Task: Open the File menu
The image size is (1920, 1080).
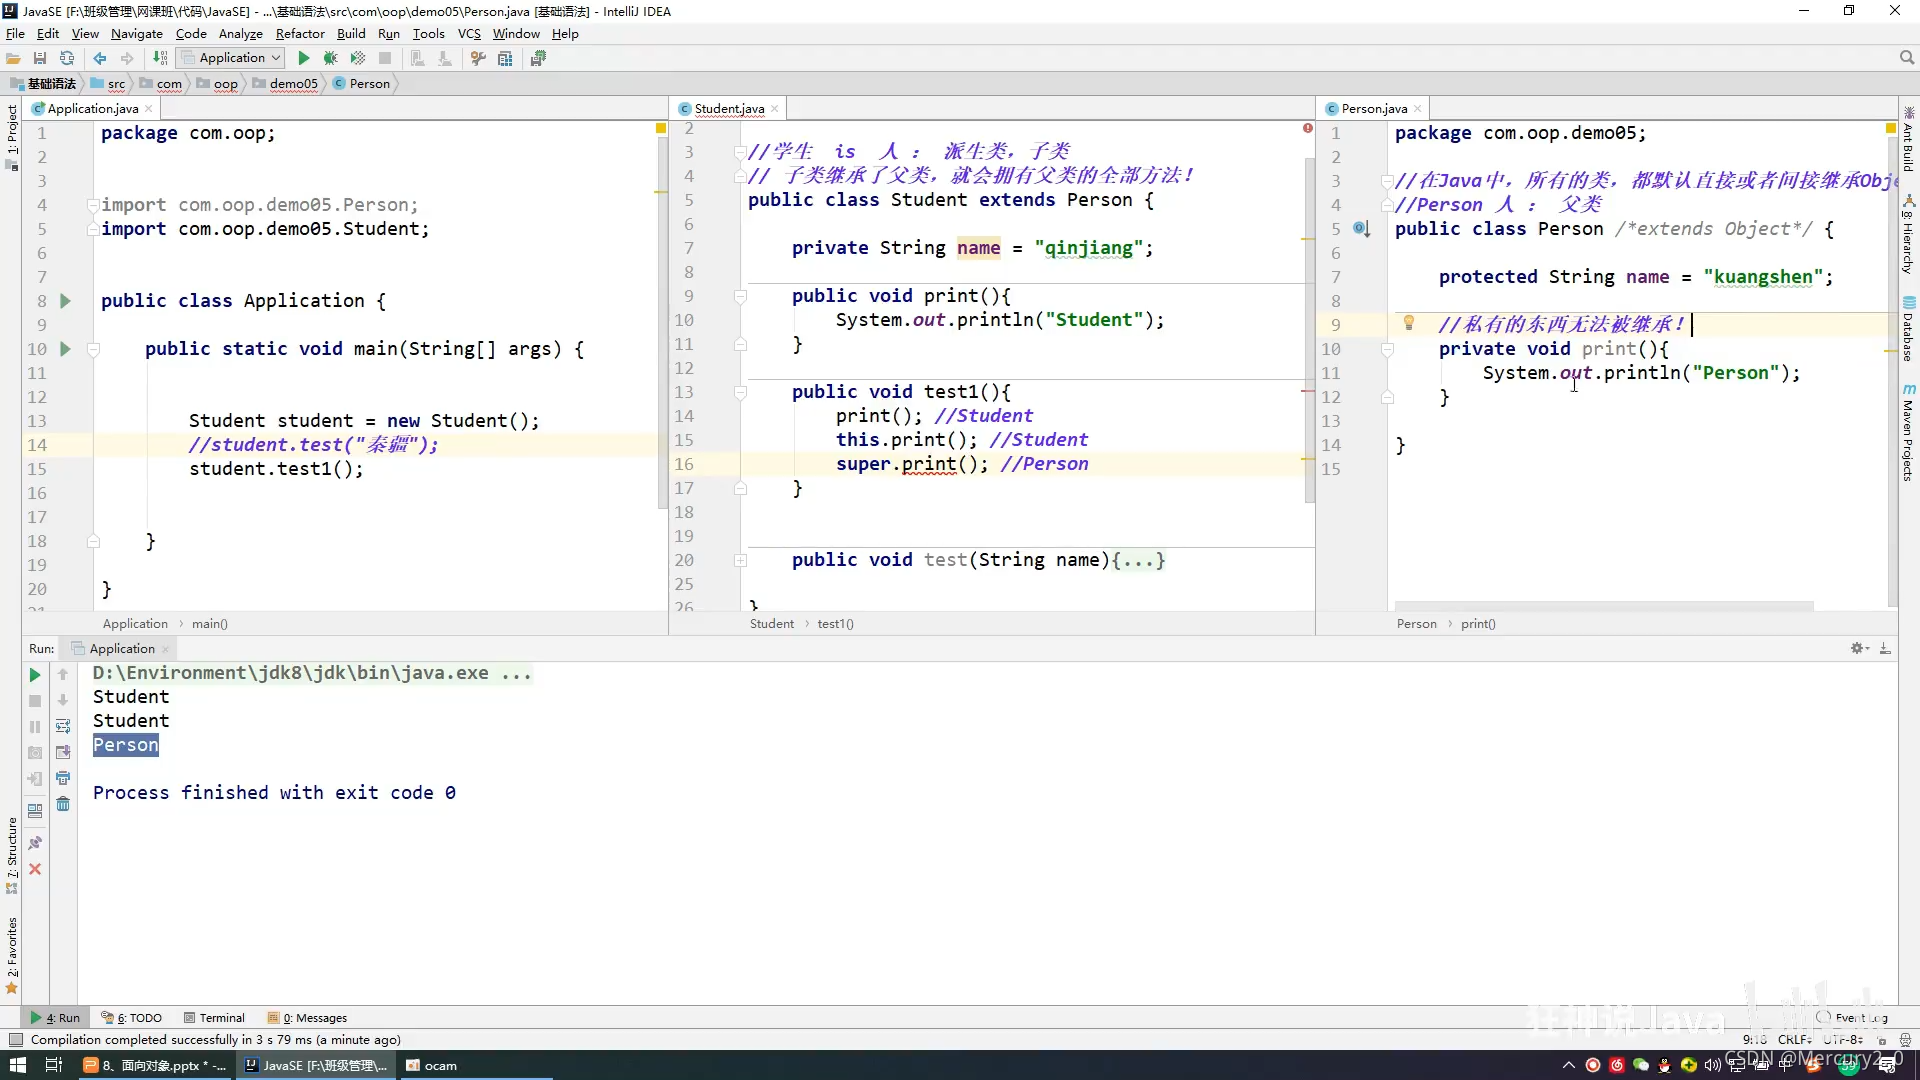Action: click(15, 33)
